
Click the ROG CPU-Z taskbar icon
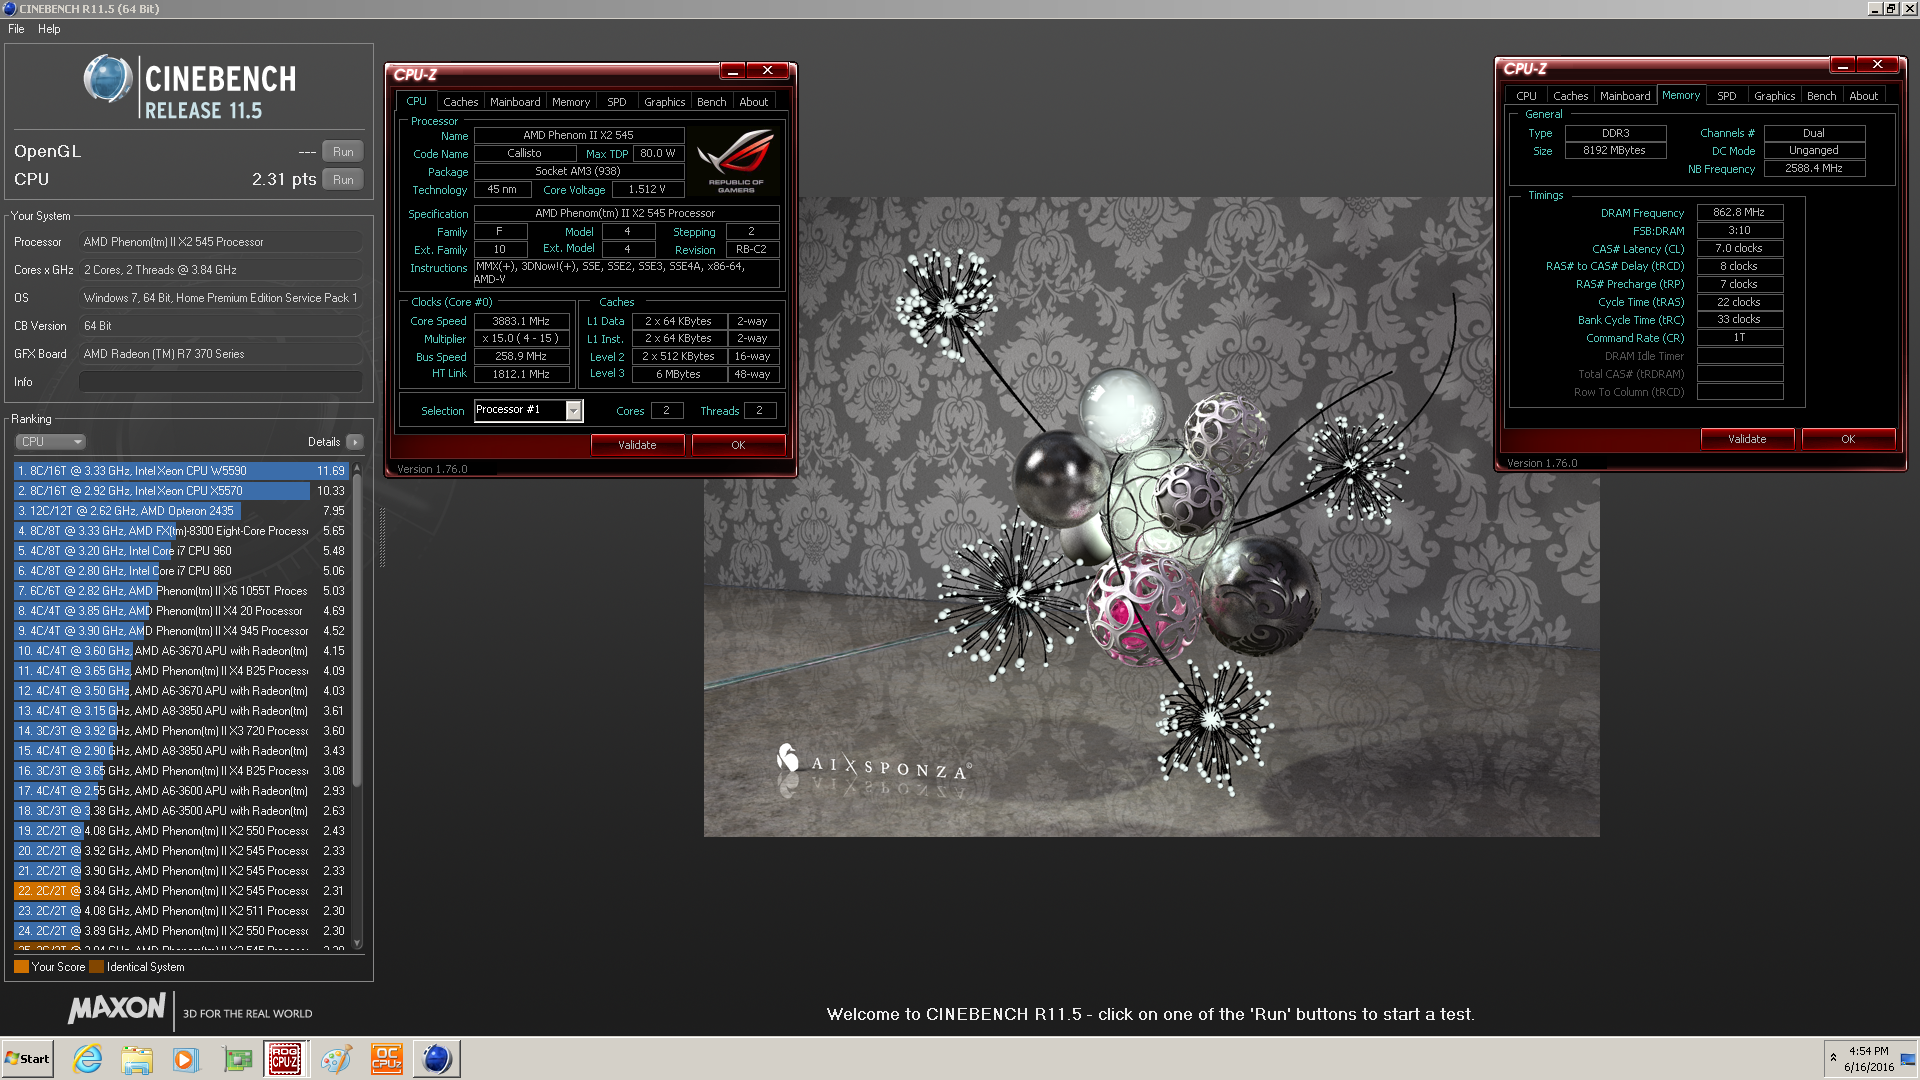(285, 1059)
